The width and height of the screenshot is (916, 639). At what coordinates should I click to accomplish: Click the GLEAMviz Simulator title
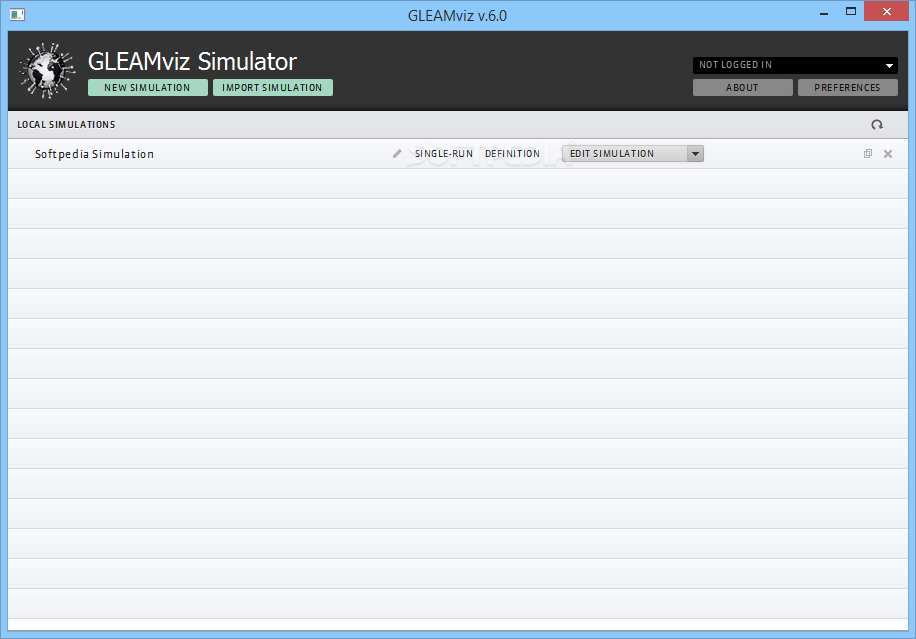192,61
